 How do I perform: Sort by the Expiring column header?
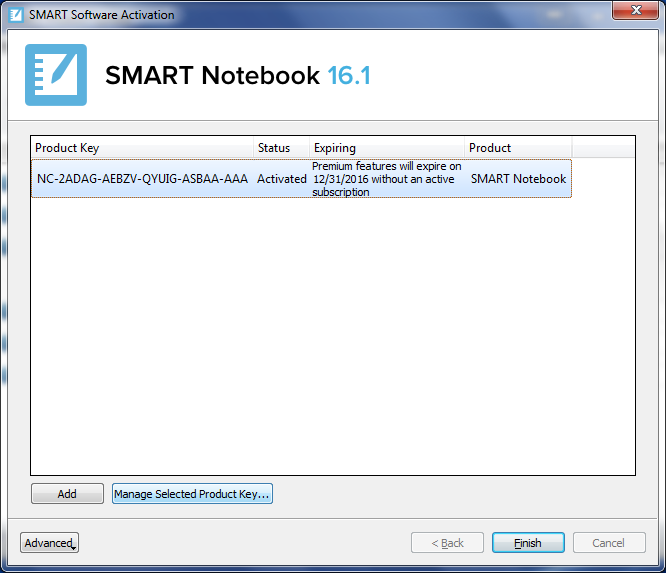(x=387, y=148)
